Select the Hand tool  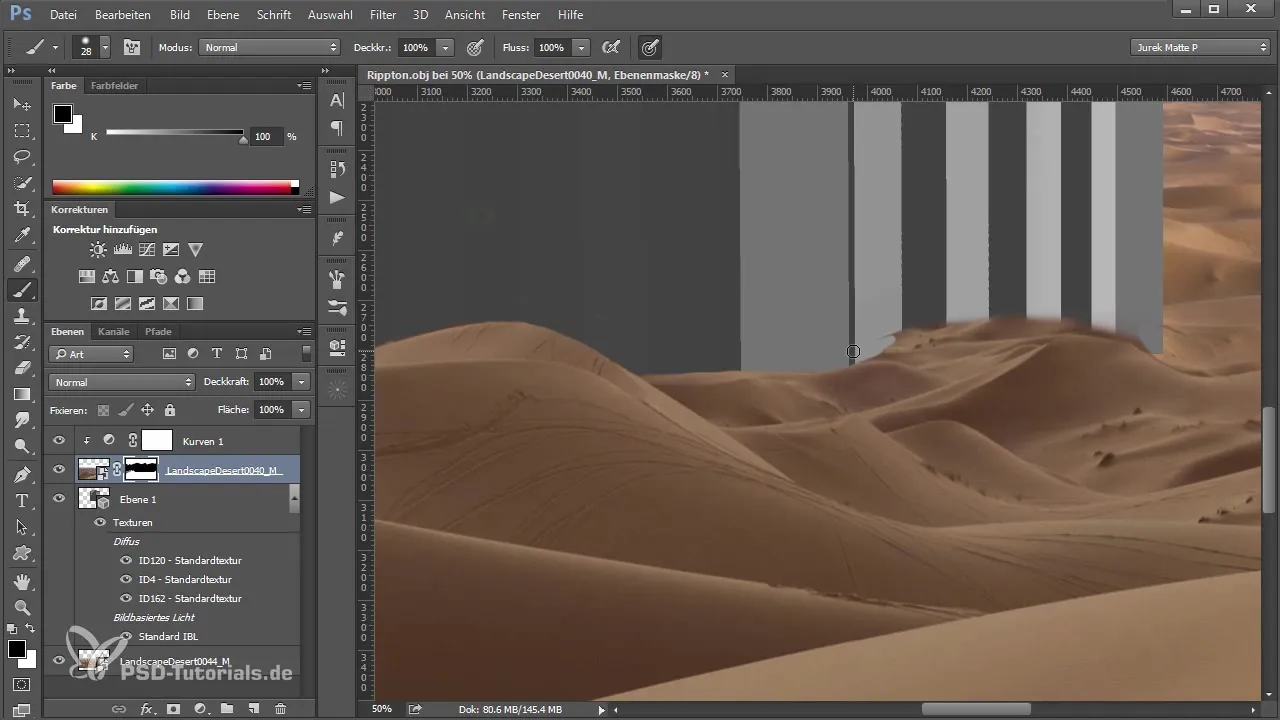pos(22,581)
